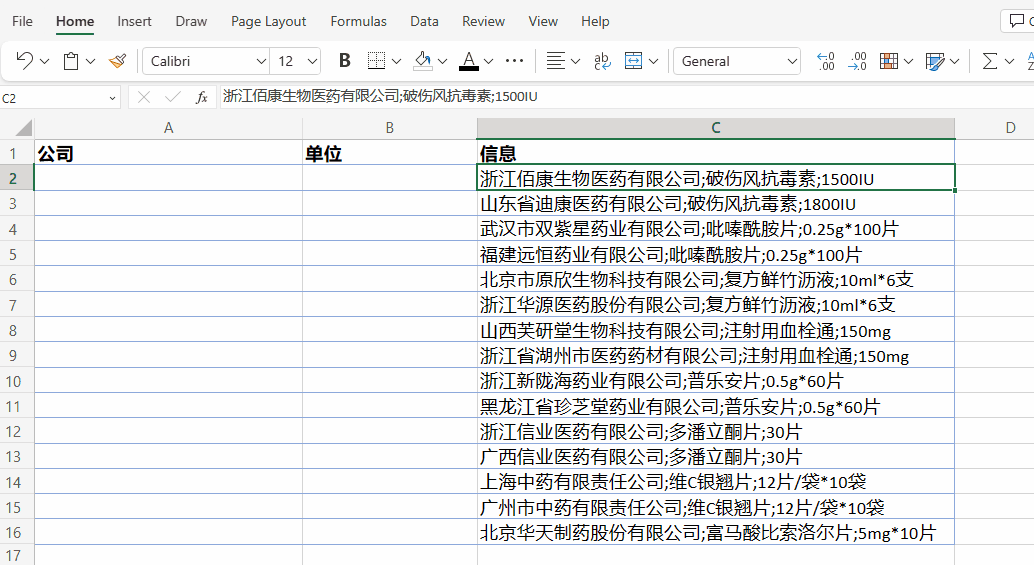Click the AutoSum sigma icon
Viewport: 1034px width, 565px height.
point(989,61)
